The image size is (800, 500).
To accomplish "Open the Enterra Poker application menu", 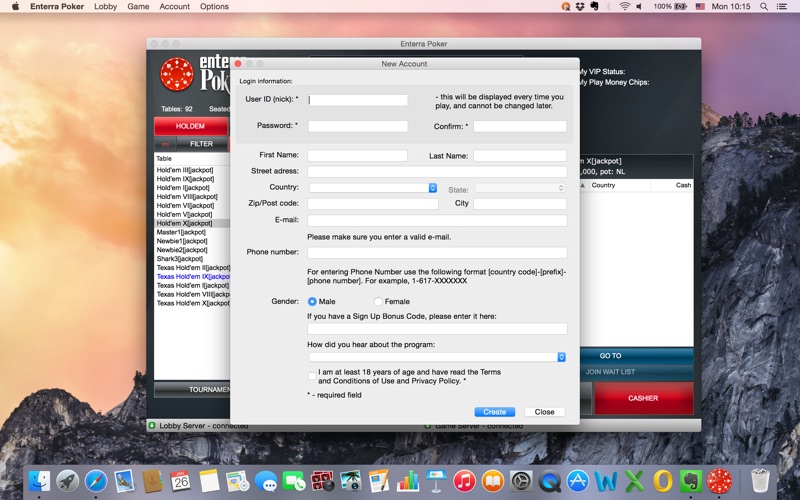I will click(57, 7).
